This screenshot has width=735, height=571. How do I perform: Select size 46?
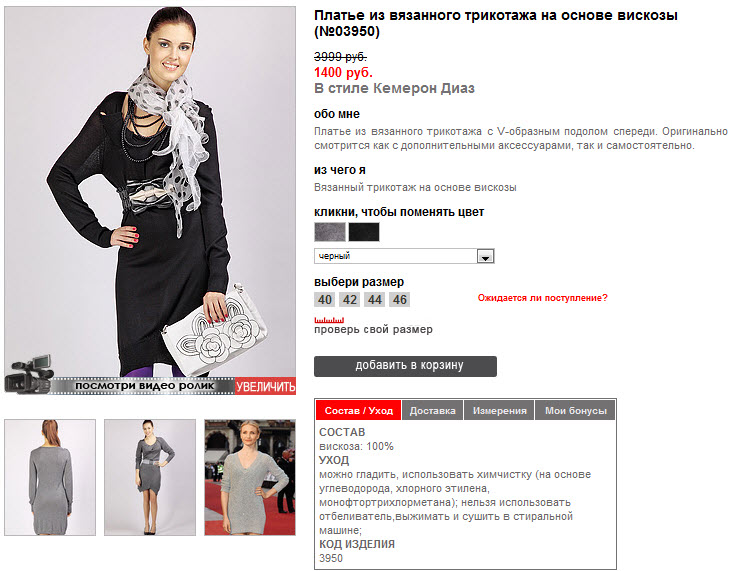399,300
